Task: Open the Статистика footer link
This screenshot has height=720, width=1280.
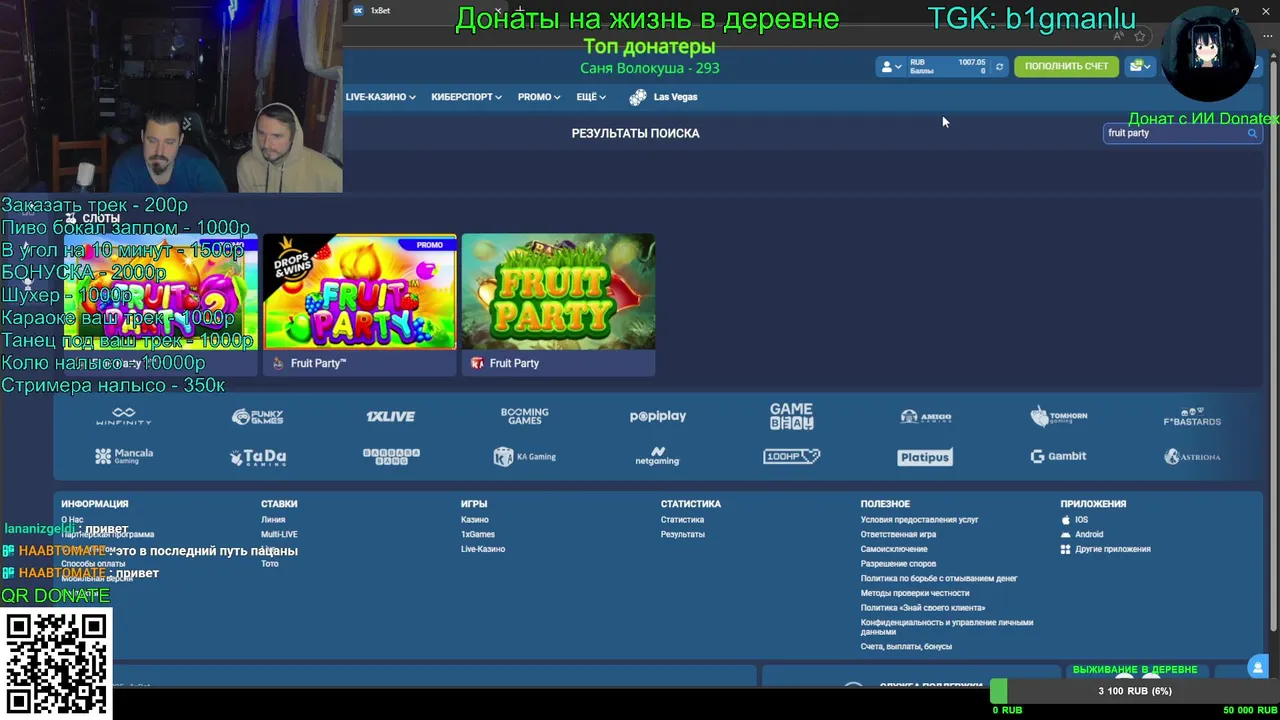Action: (x=682, y=520)
